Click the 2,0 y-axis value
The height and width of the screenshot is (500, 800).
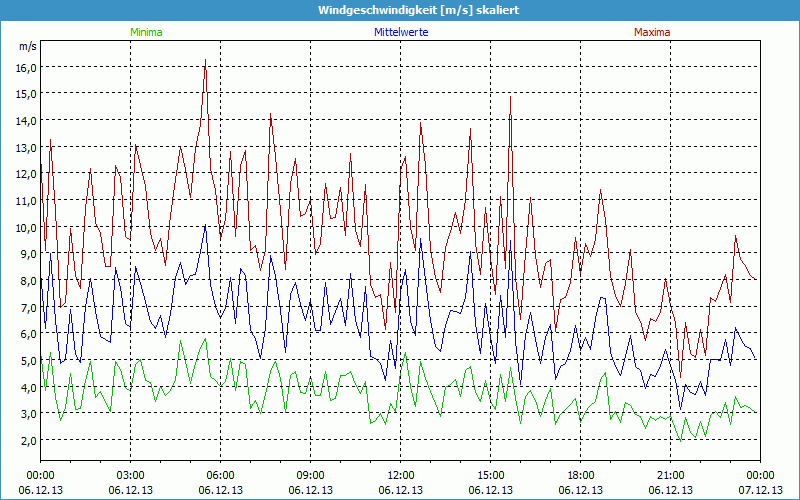click(30, 441)
